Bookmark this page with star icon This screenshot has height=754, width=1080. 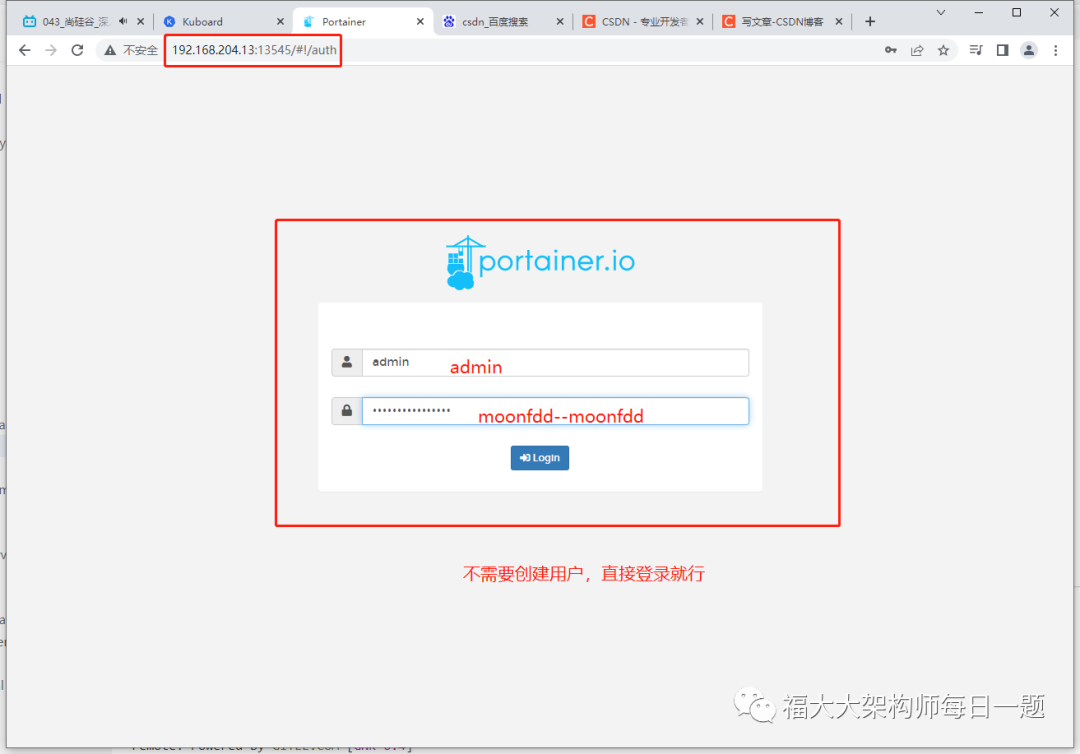coord(943,50)
